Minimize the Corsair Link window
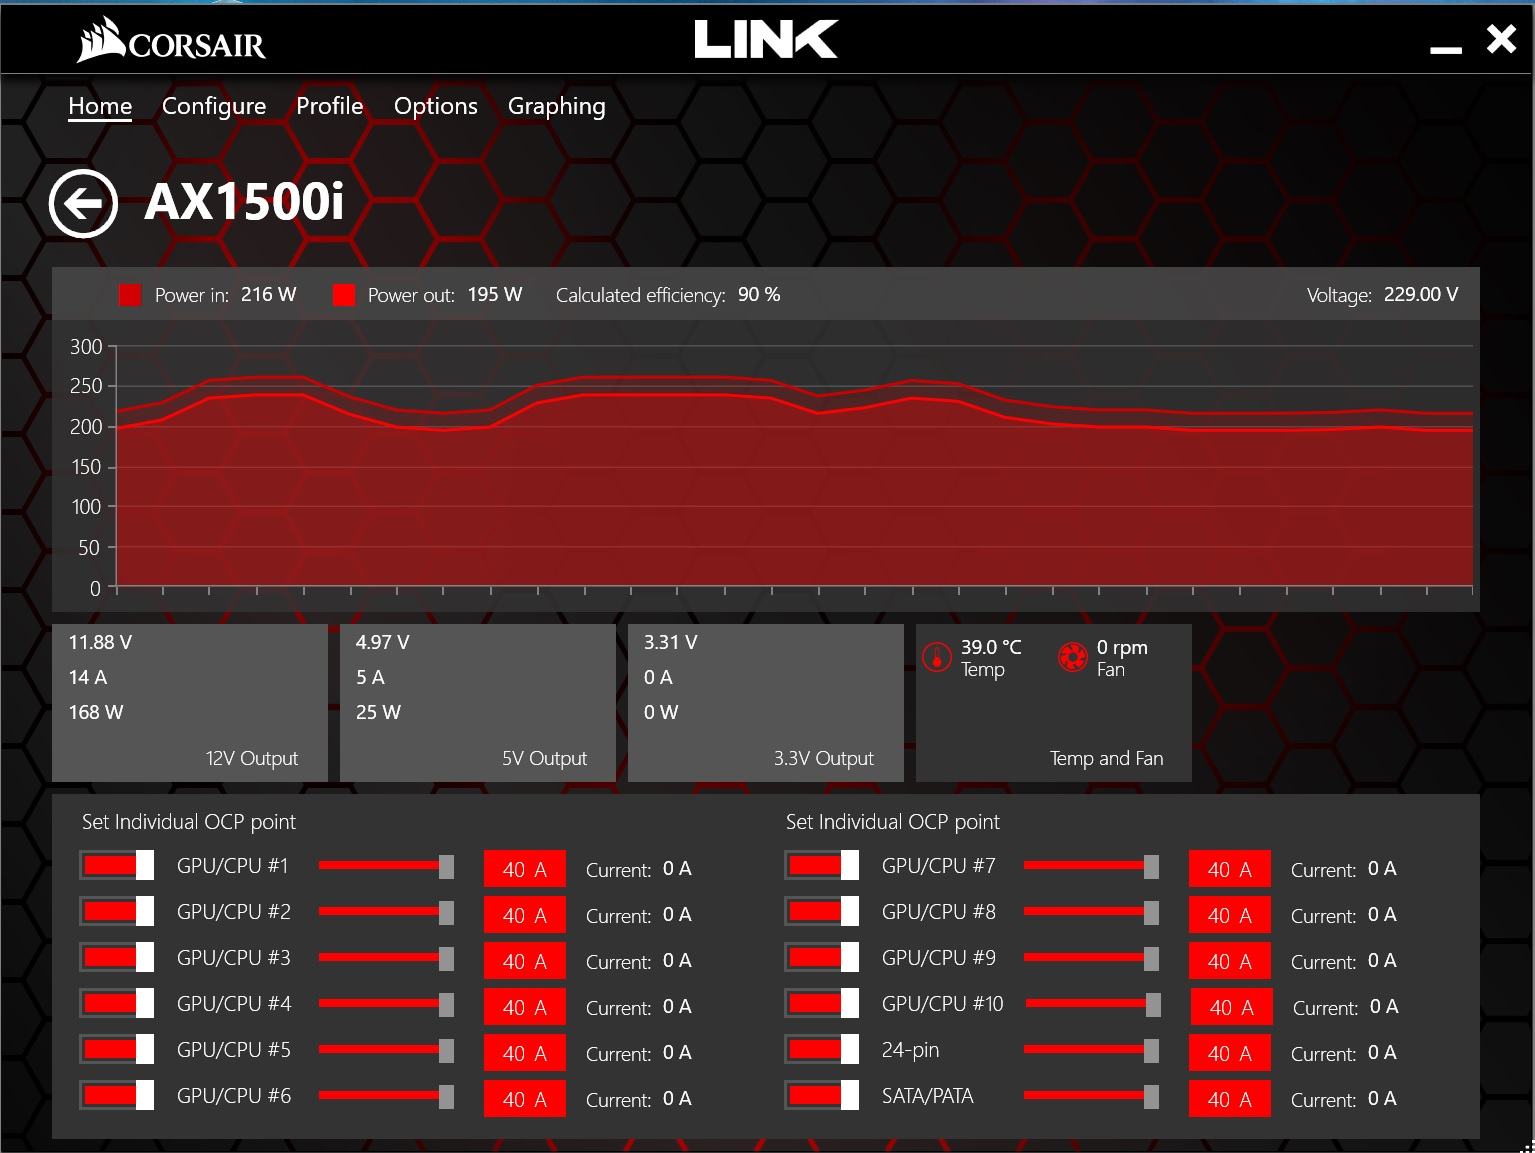 (x=1446, y=48)
